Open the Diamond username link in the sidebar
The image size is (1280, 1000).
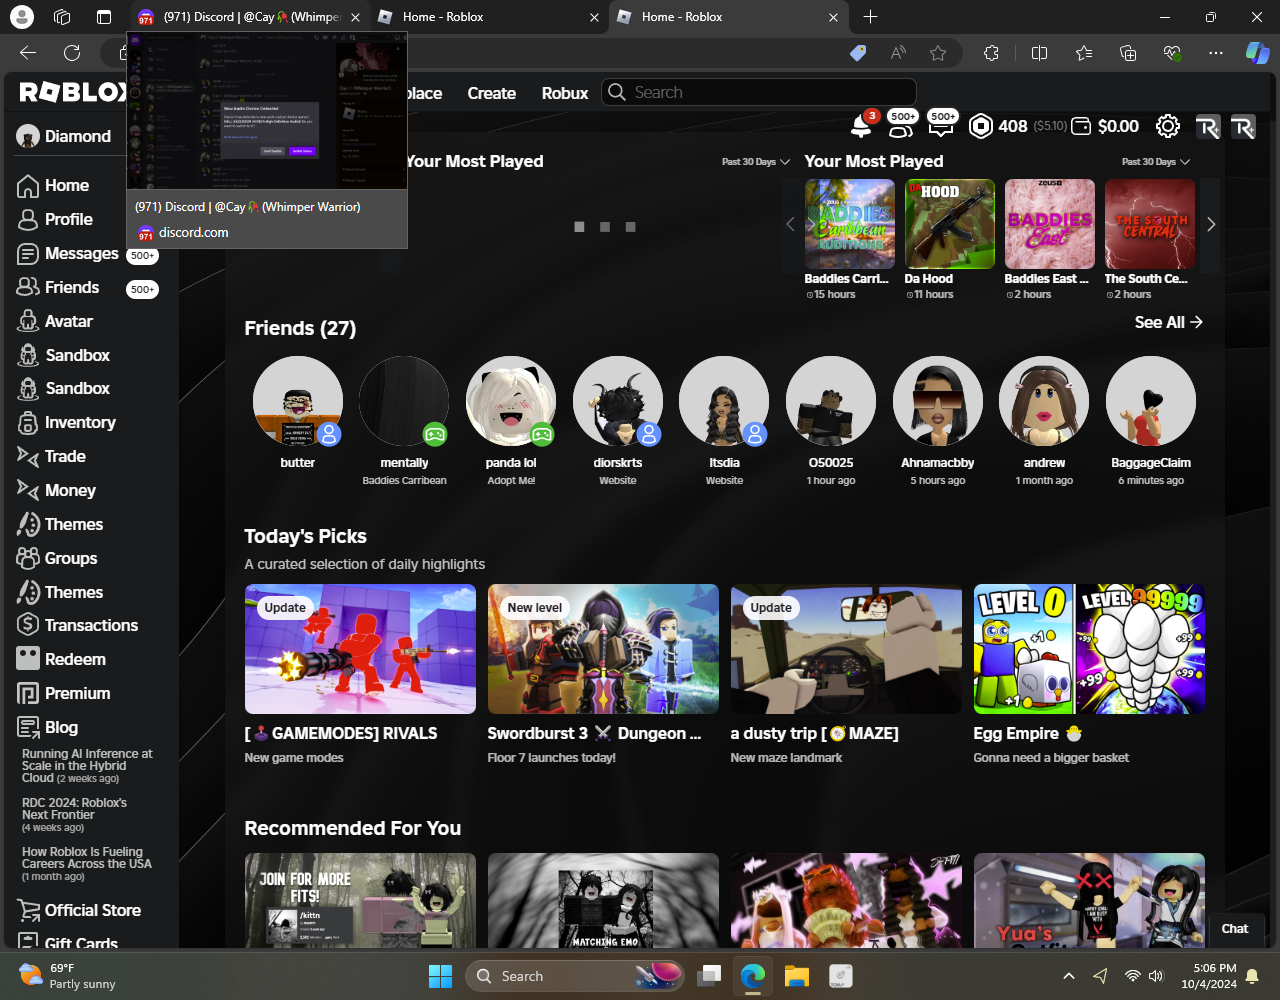point(64,137)
